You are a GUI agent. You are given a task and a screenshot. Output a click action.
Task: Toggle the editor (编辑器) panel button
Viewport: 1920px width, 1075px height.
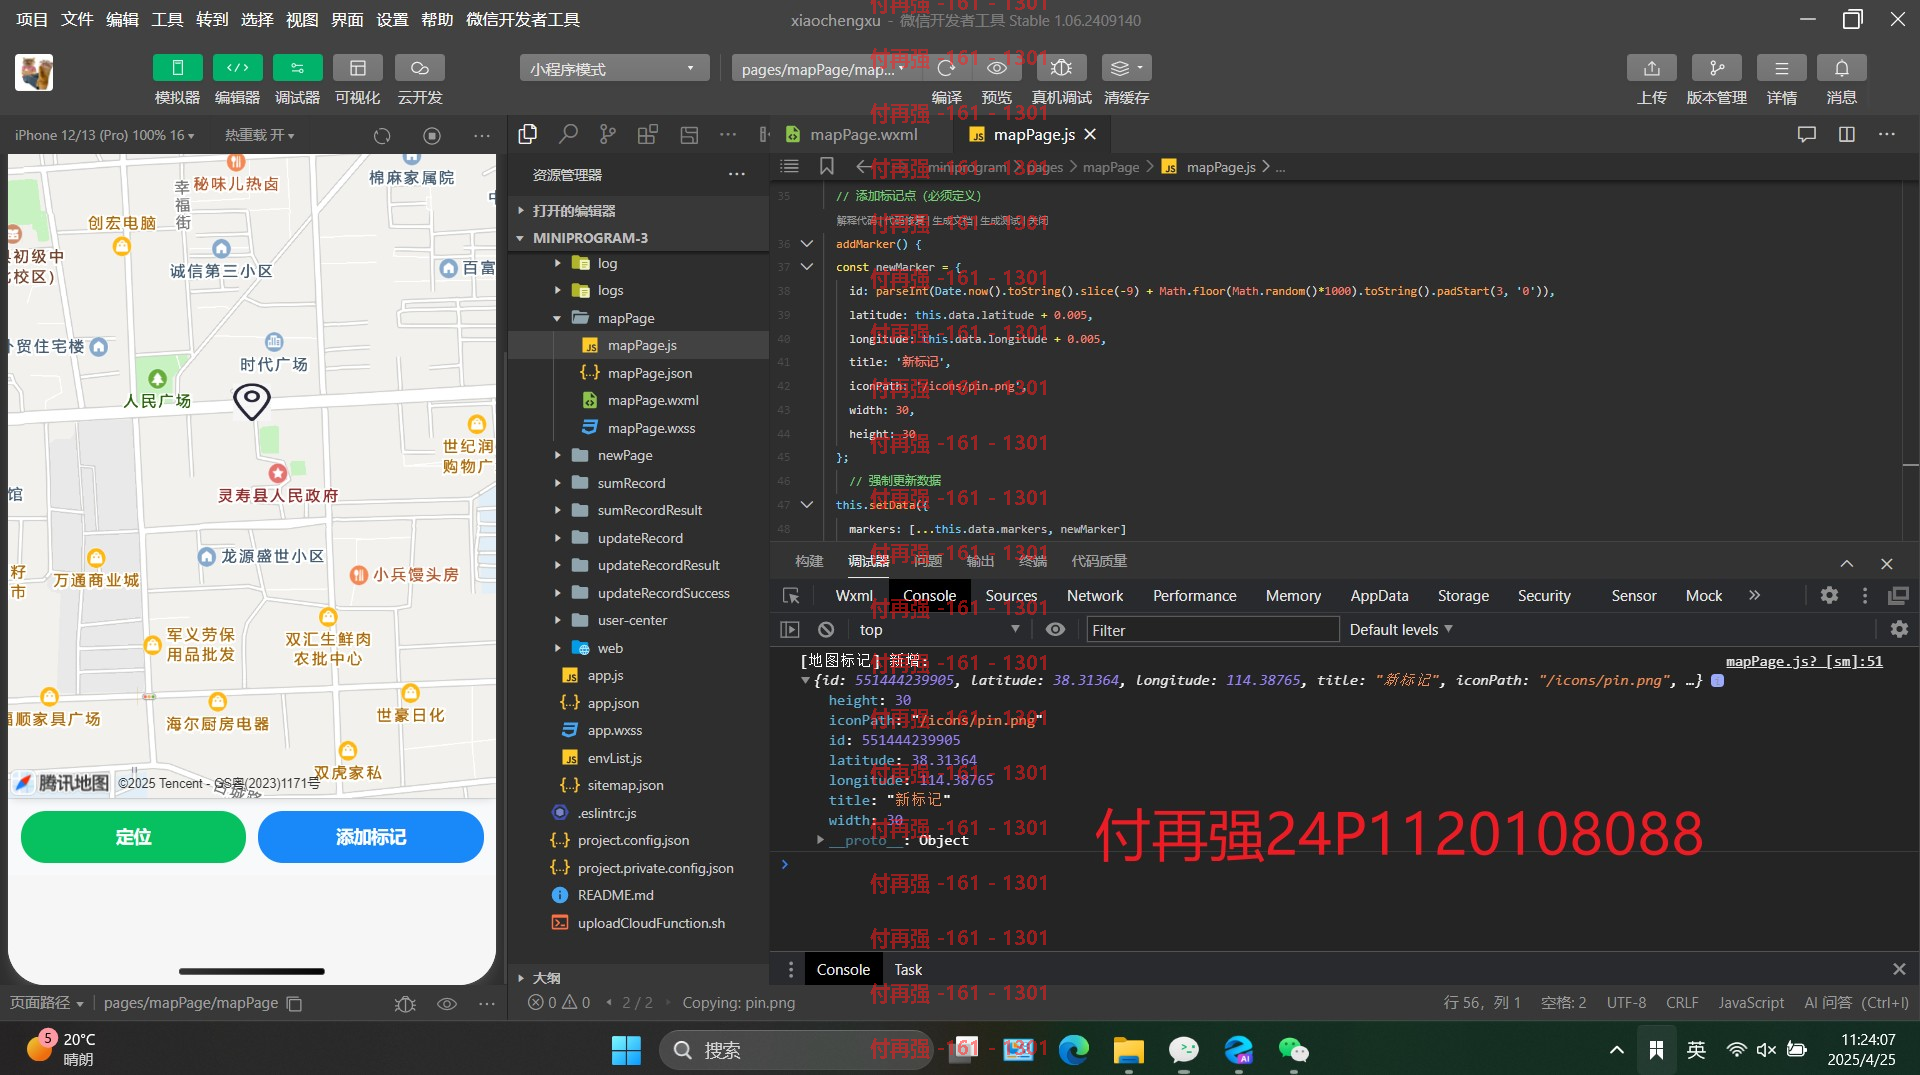coord(237,68)
